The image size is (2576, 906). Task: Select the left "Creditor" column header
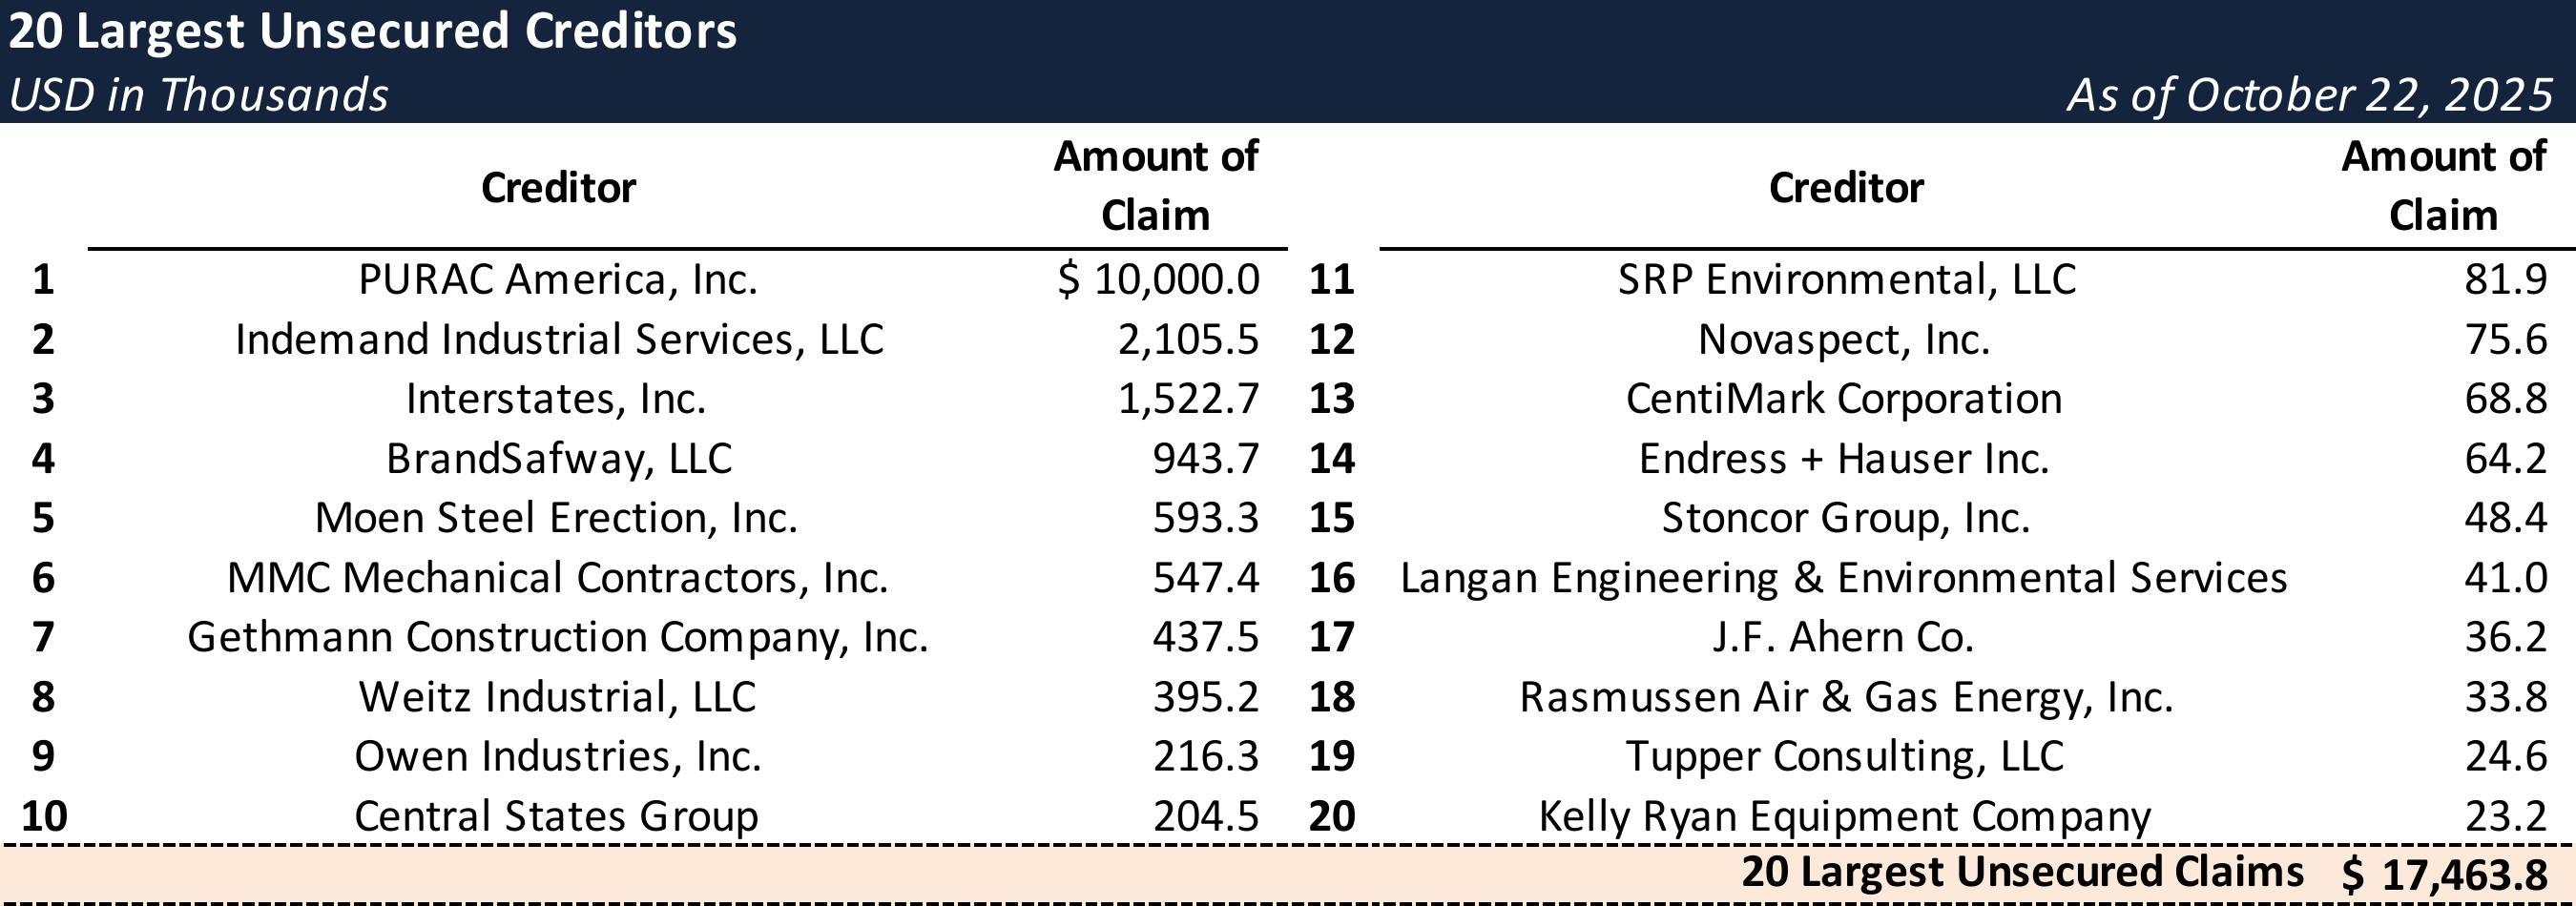(558, 188)
